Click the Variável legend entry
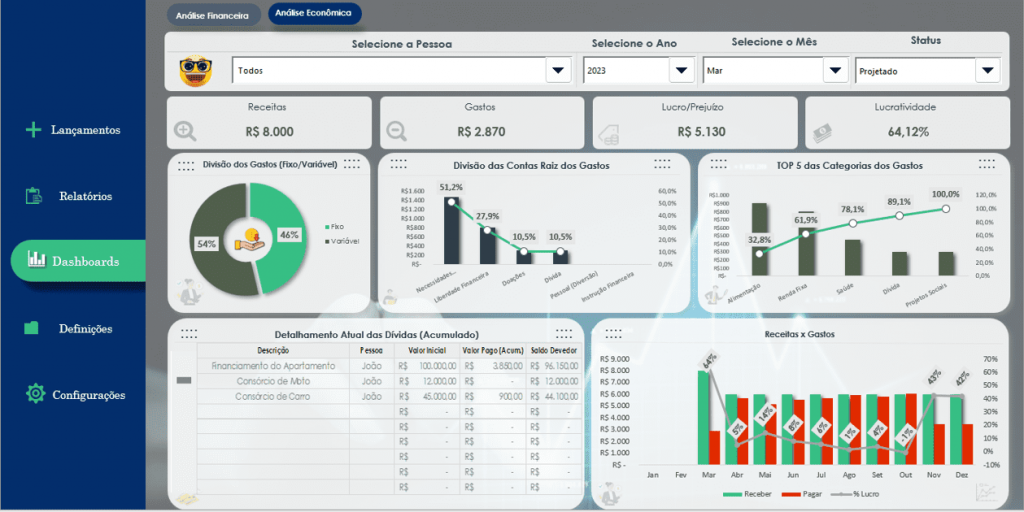 (343, 241)
